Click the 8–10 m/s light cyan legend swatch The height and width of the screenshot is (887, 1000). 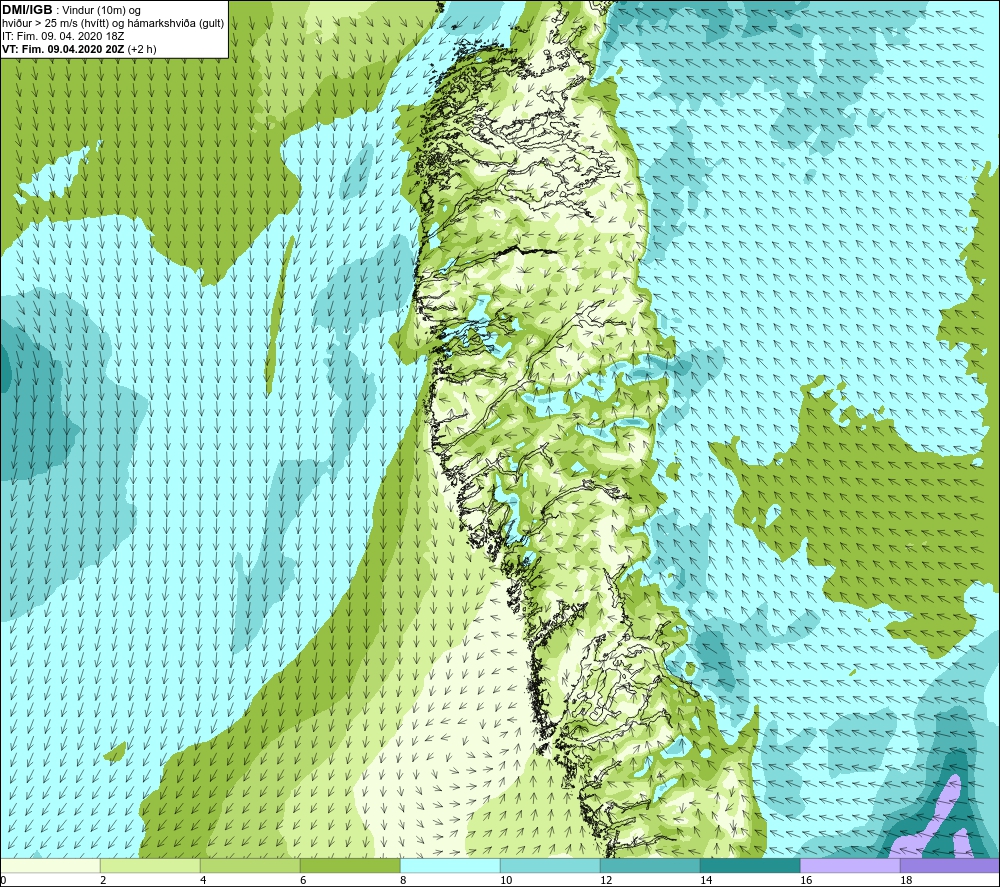pos(450,865)
